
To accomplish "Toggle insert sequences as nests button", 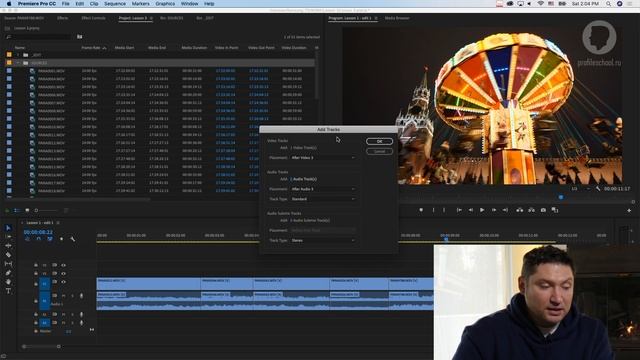I will pos(27,239).
